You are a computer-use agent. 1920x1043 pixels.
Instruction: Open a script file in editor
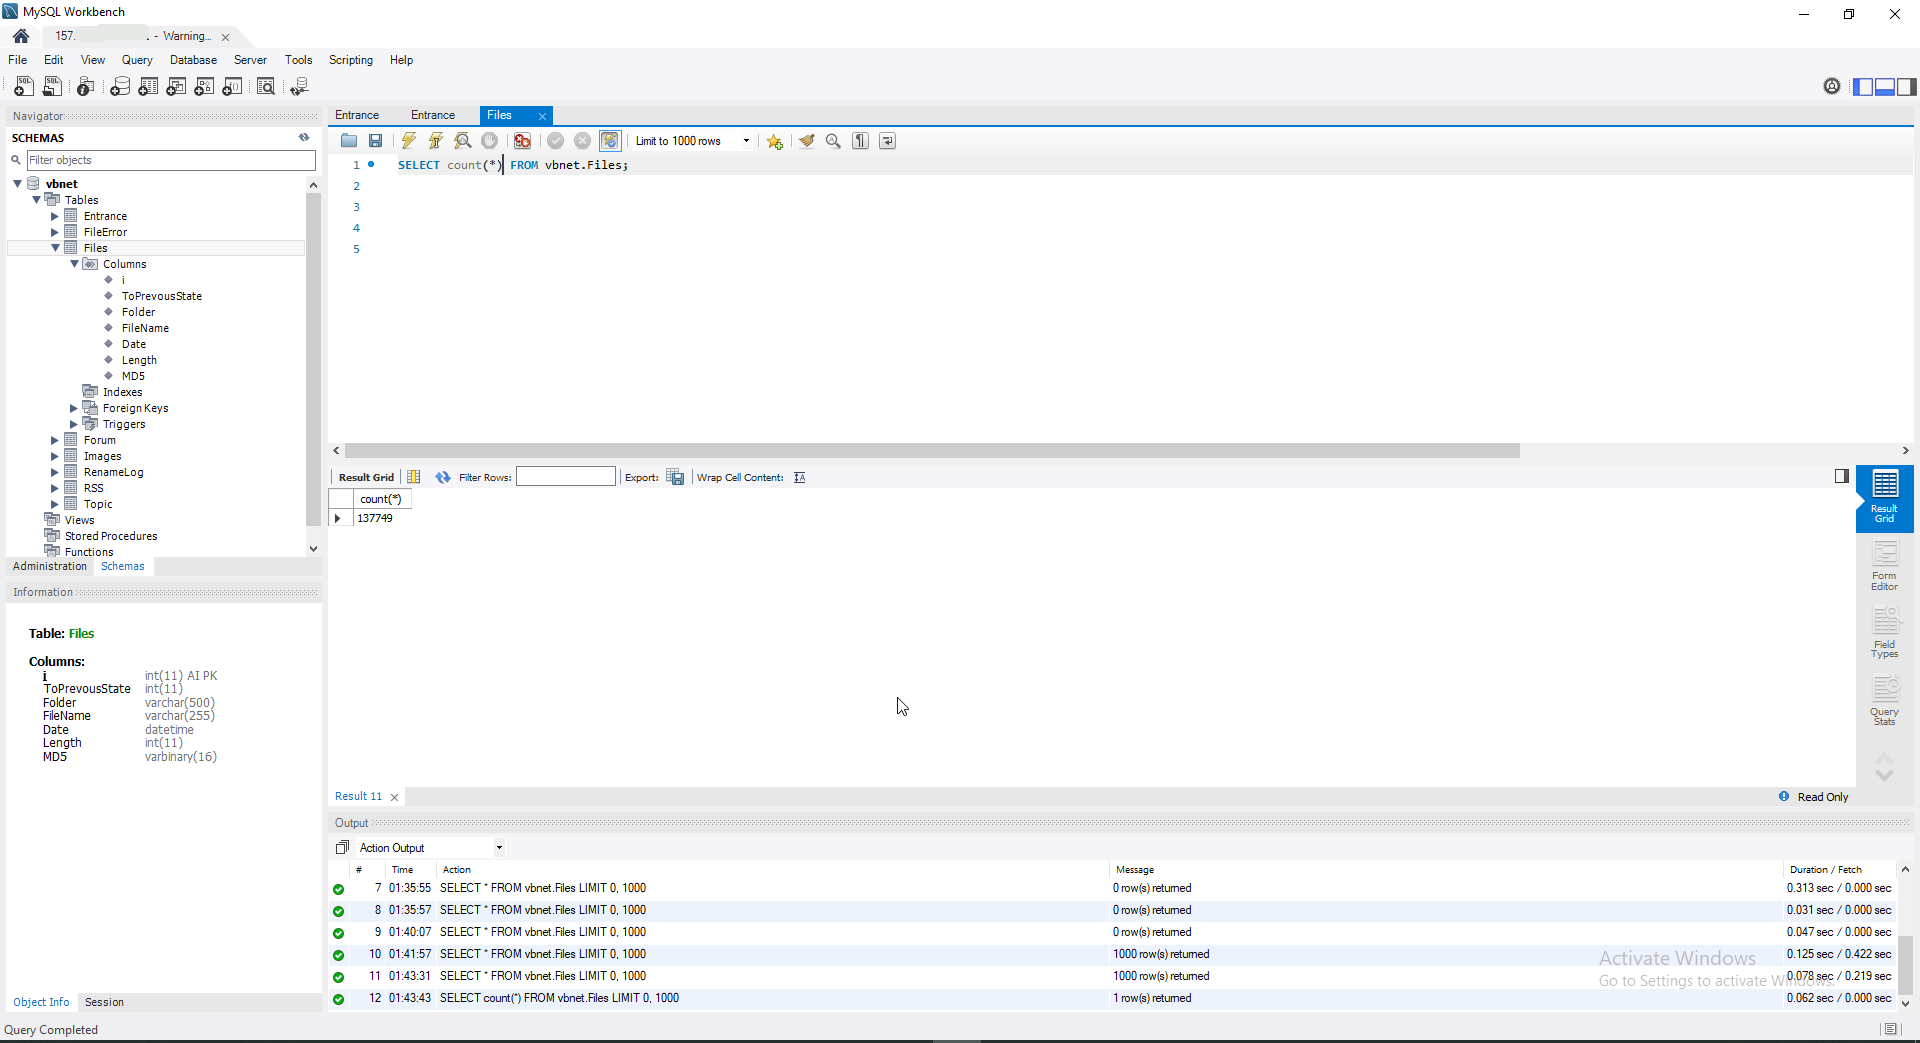click(349, 141)
